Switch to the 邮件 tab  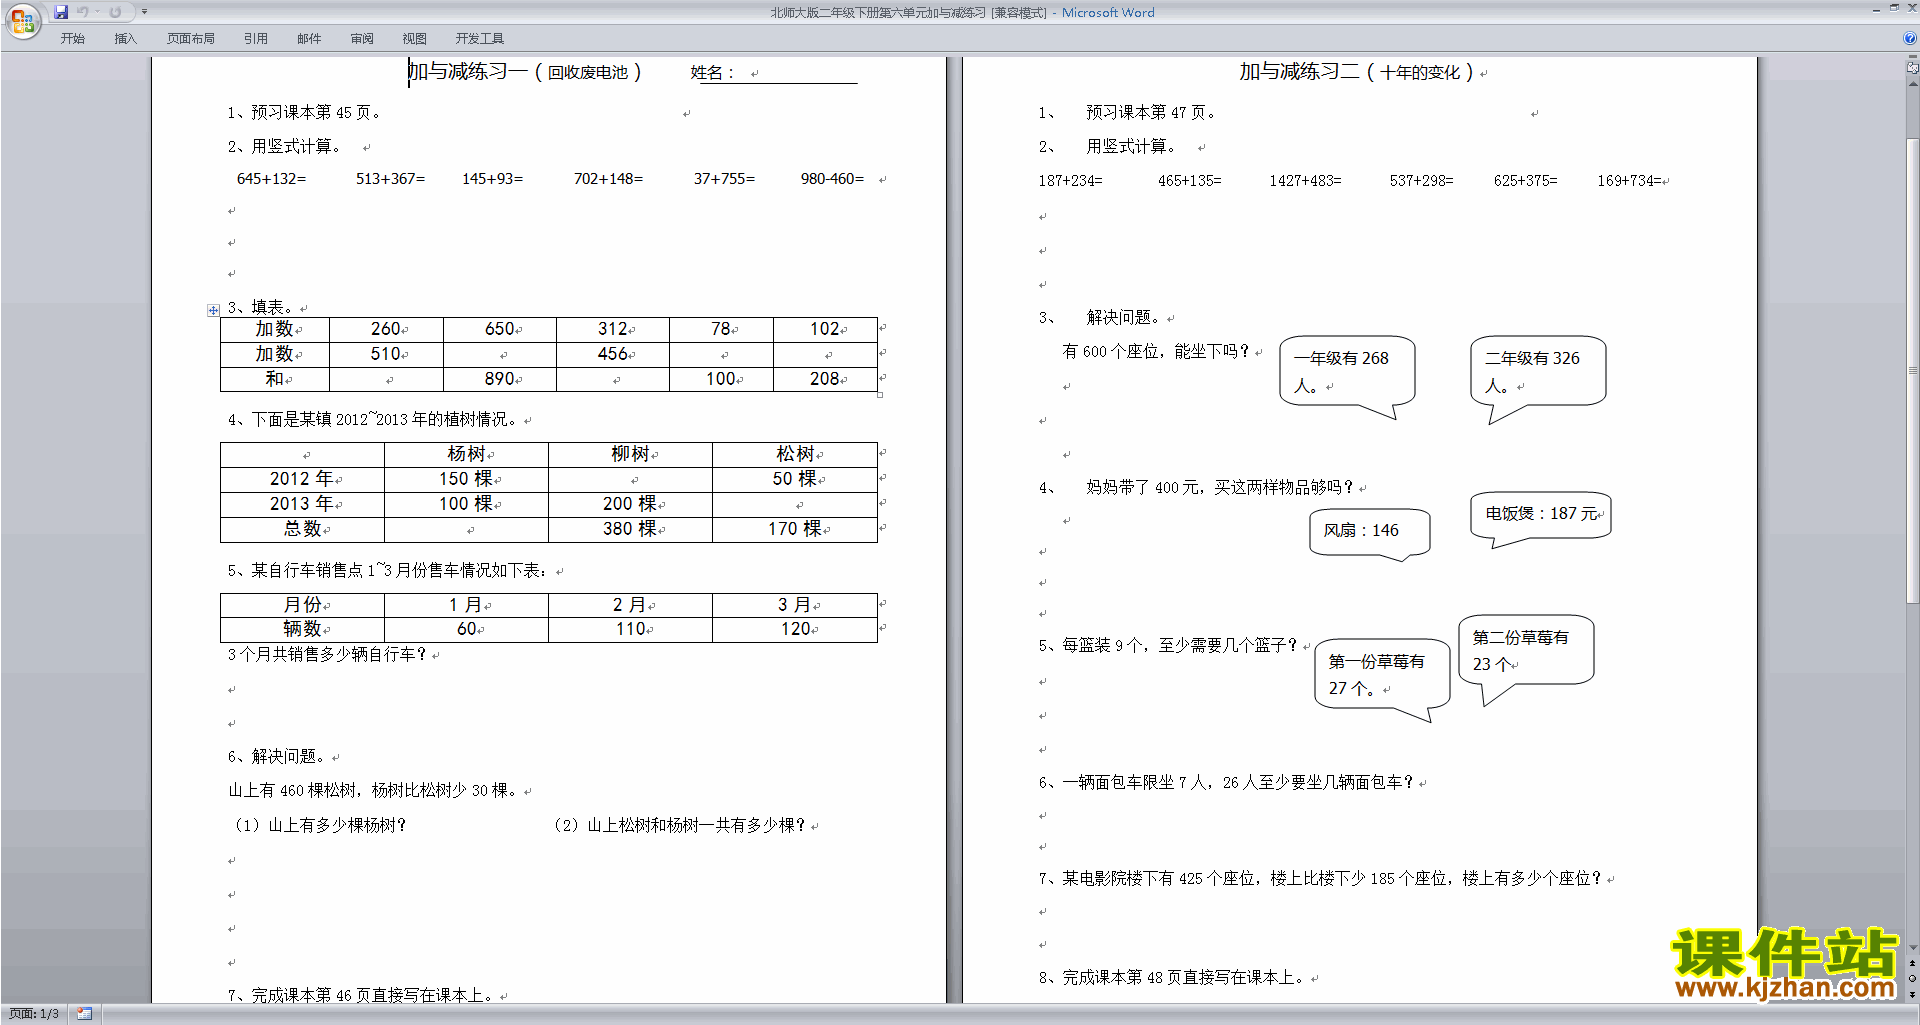[309, 38]
